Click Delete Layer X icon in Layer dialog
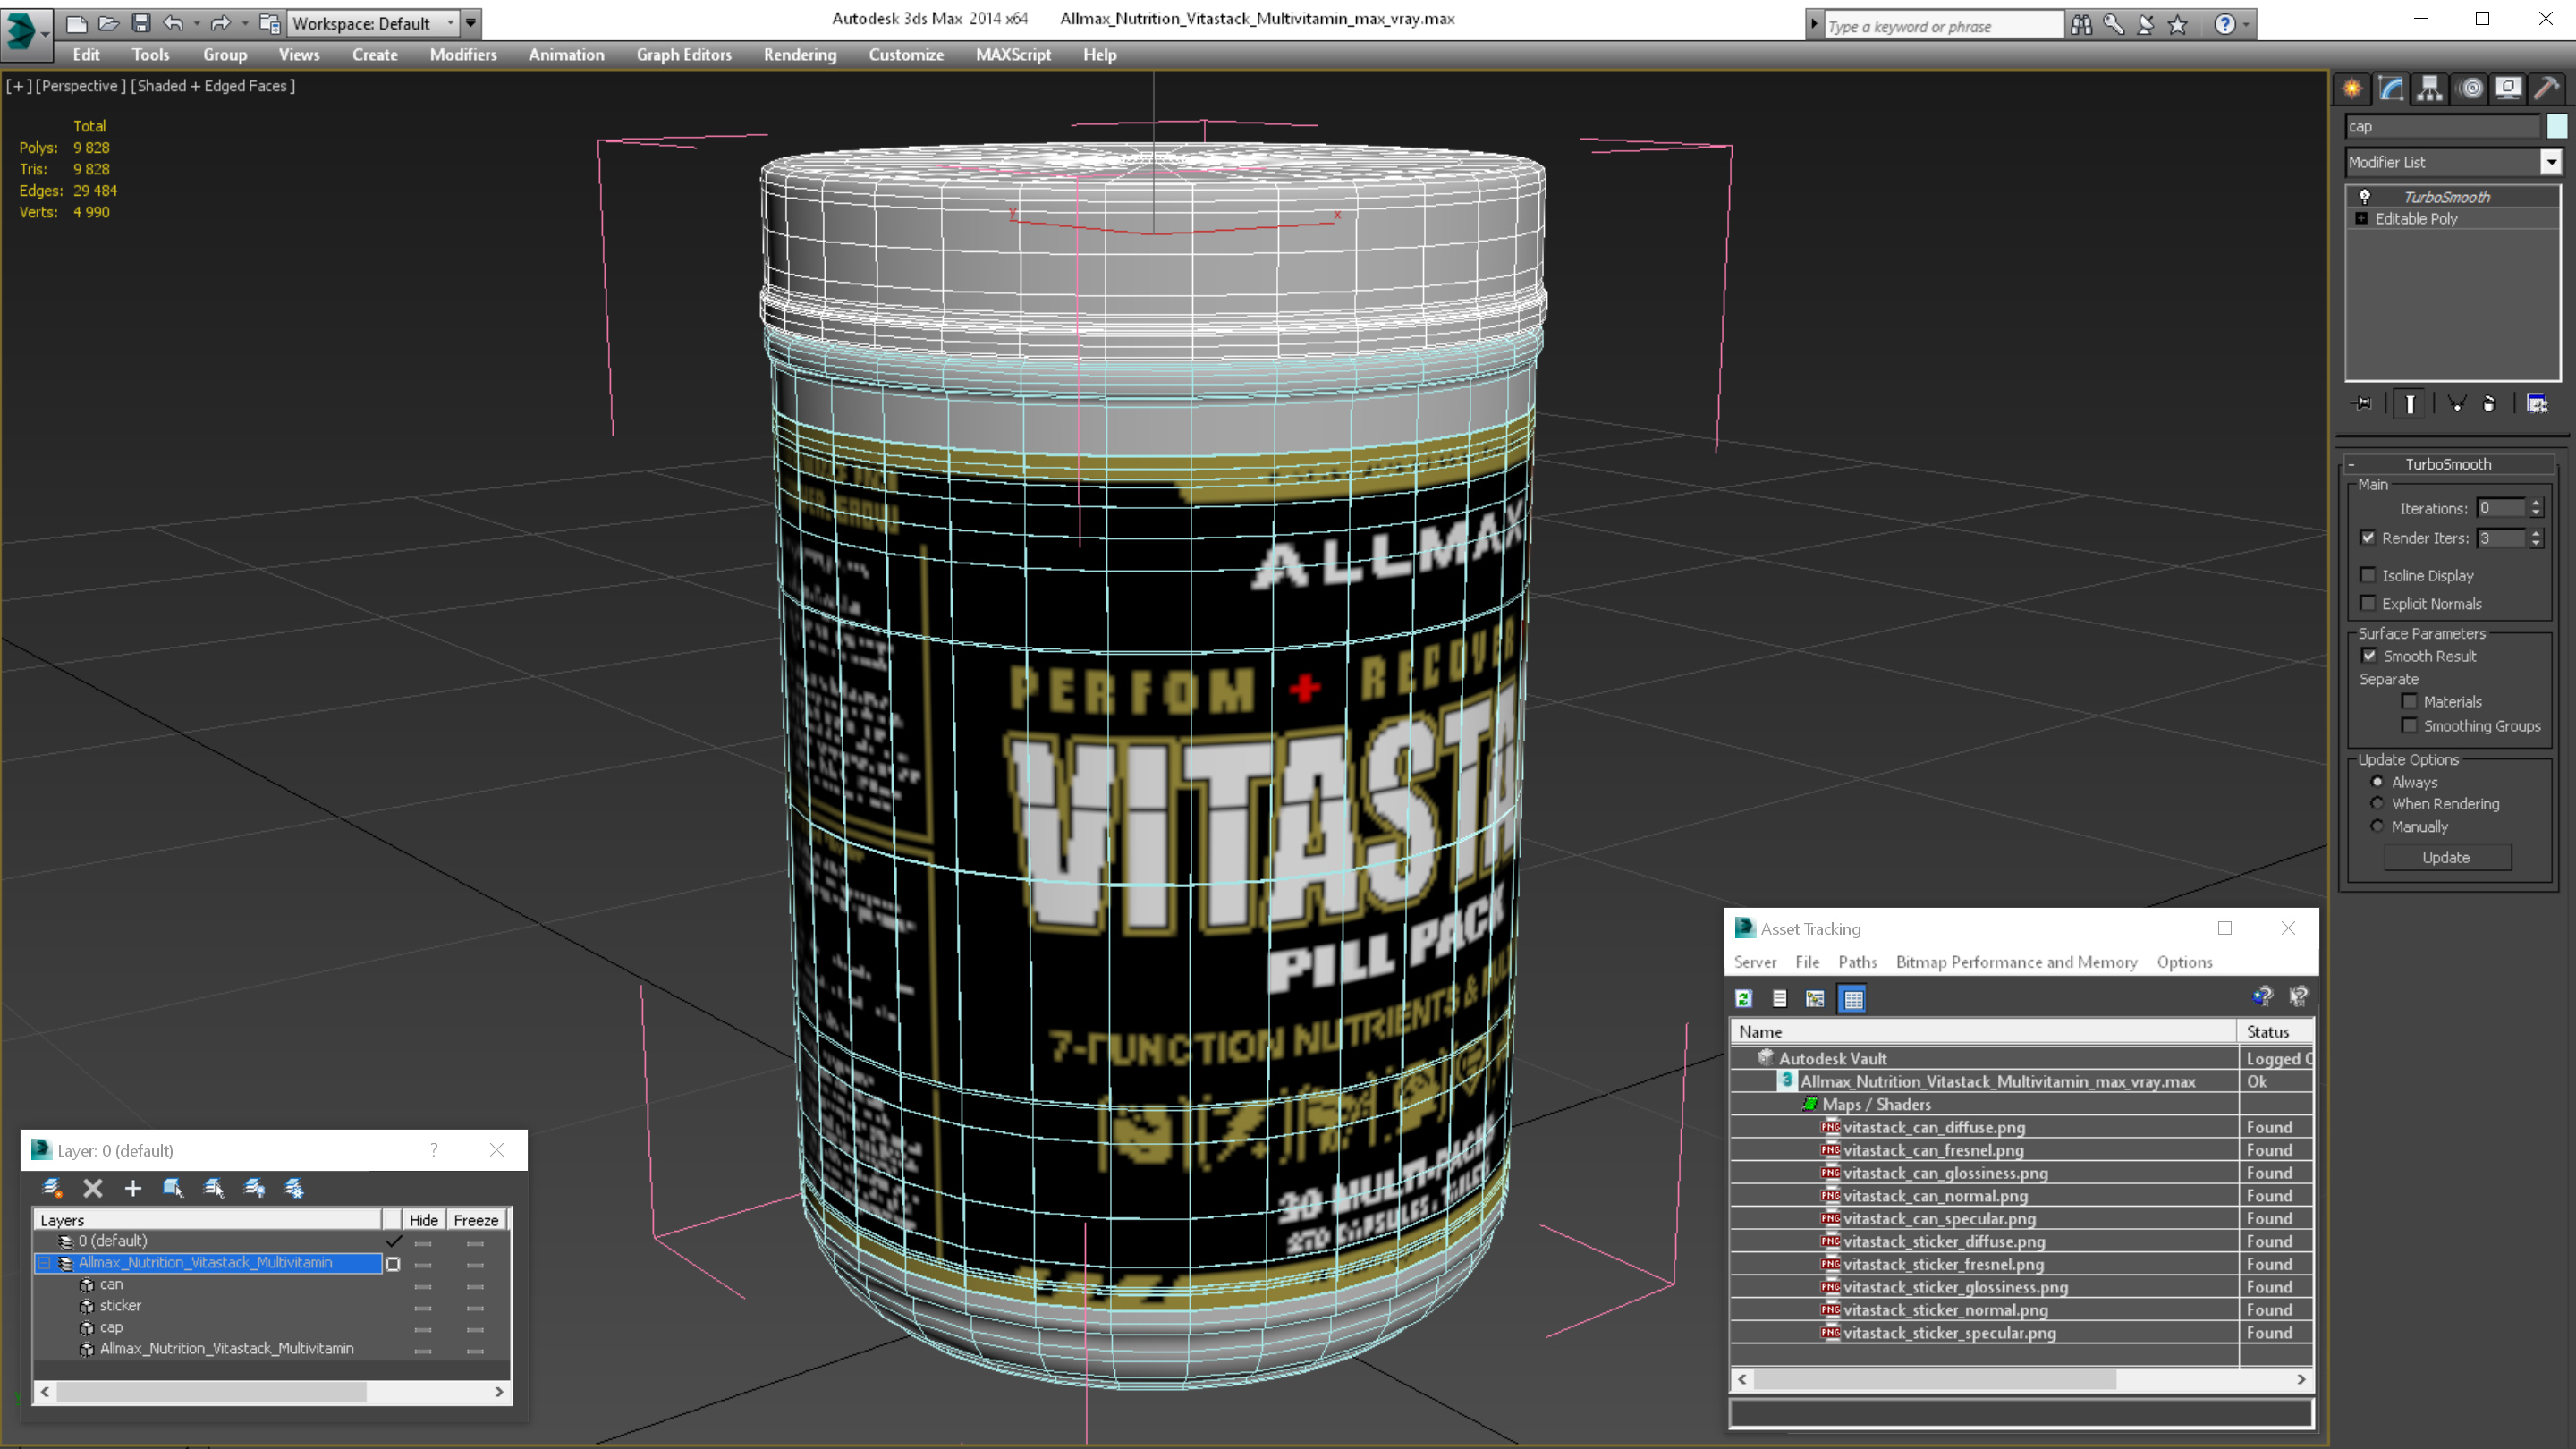The image size is (2576, 1449). click(x=93, y=1188)
